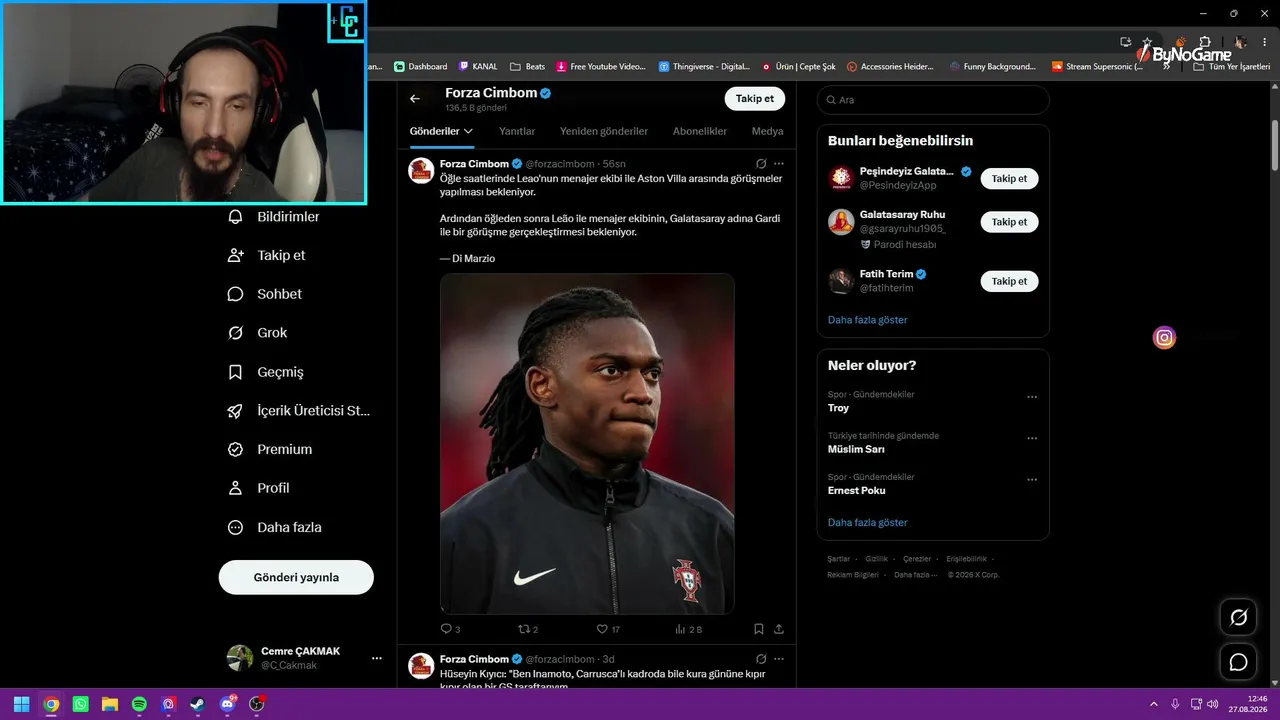Viewport: 1280px width, 720px height.
Task: Show more under Bunları beğenebilirsin
Action: click(868, 320)
